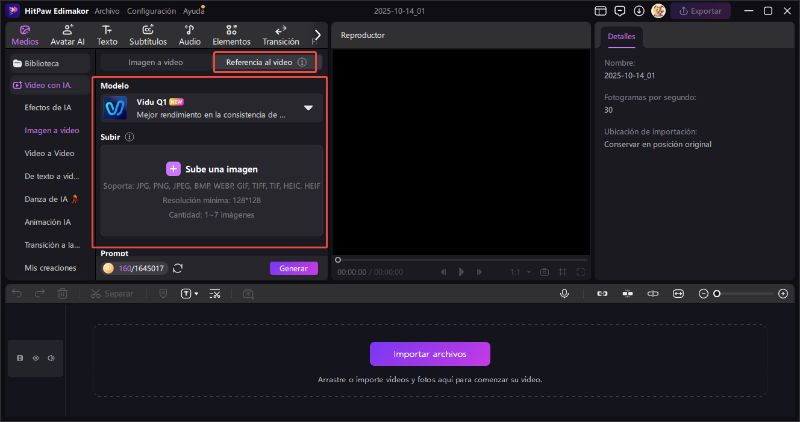The image size is (800, 422).
Task: Click the snapshot camera icon in player
Action: click(x=544, y=271)
